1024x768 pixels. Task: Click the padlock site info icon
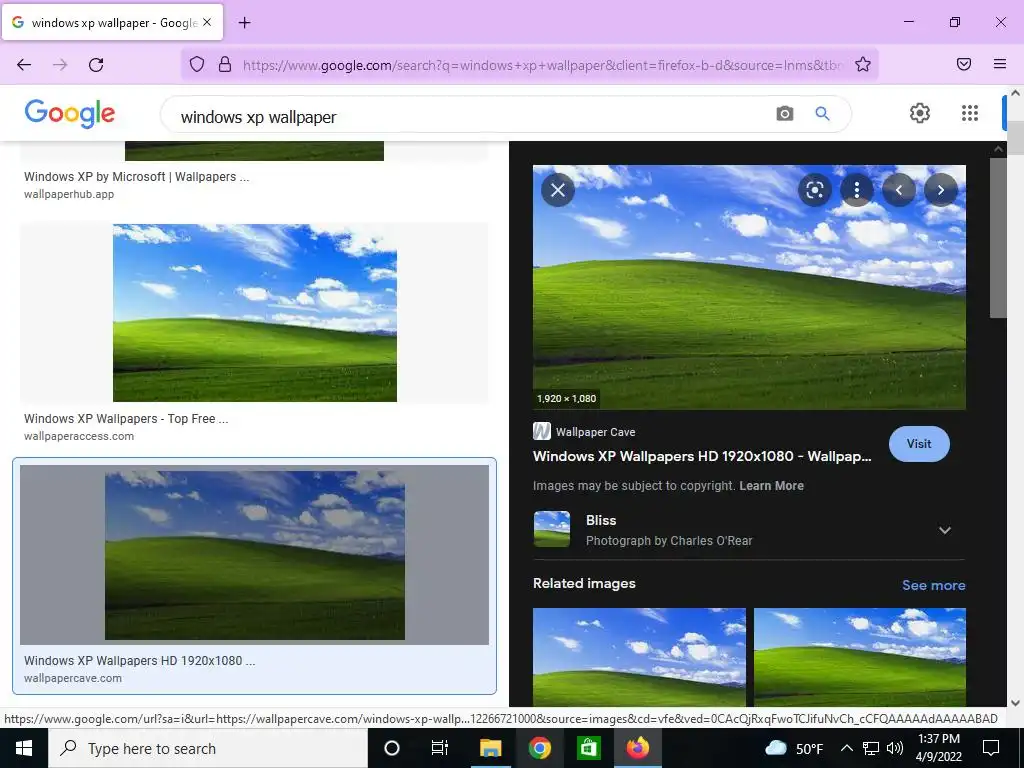click(x=225, y=64)
